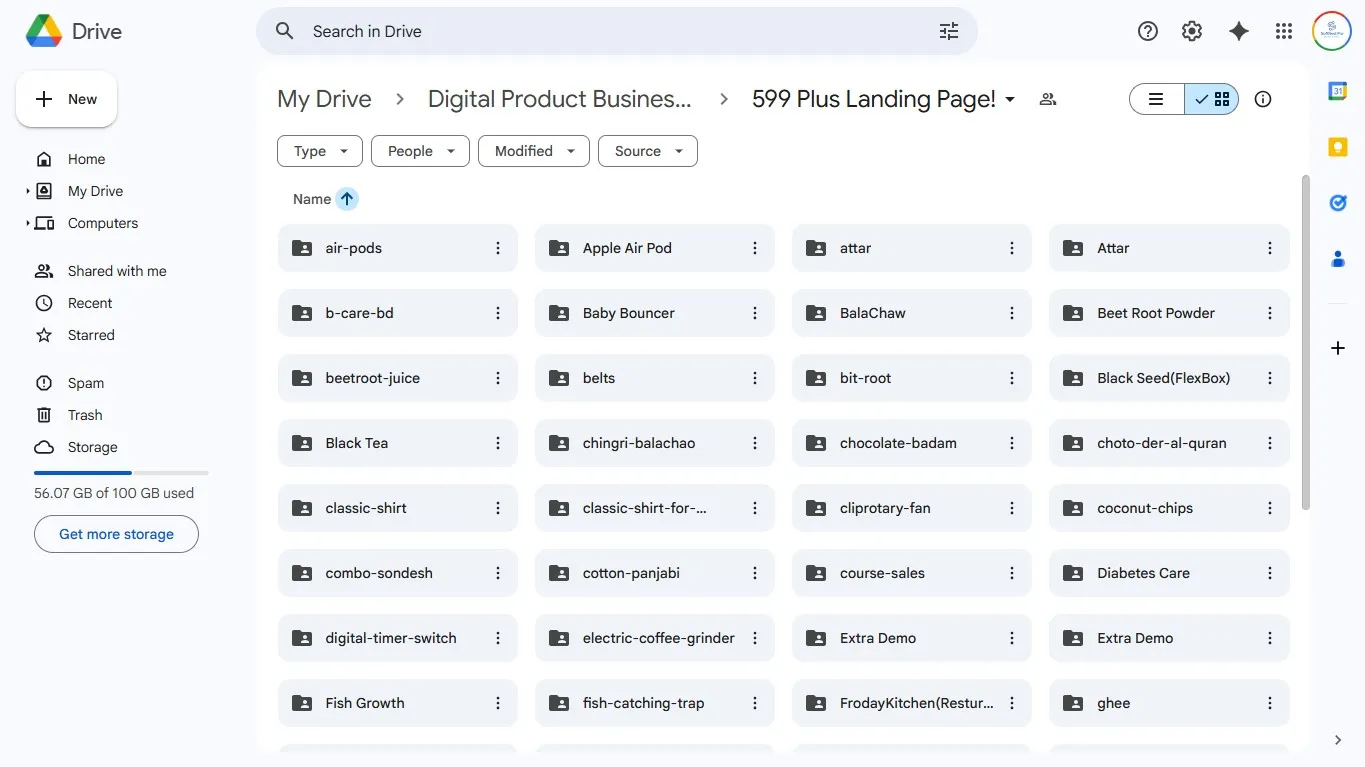
Task: Open the Source filter dropdown
Action: 647,150
